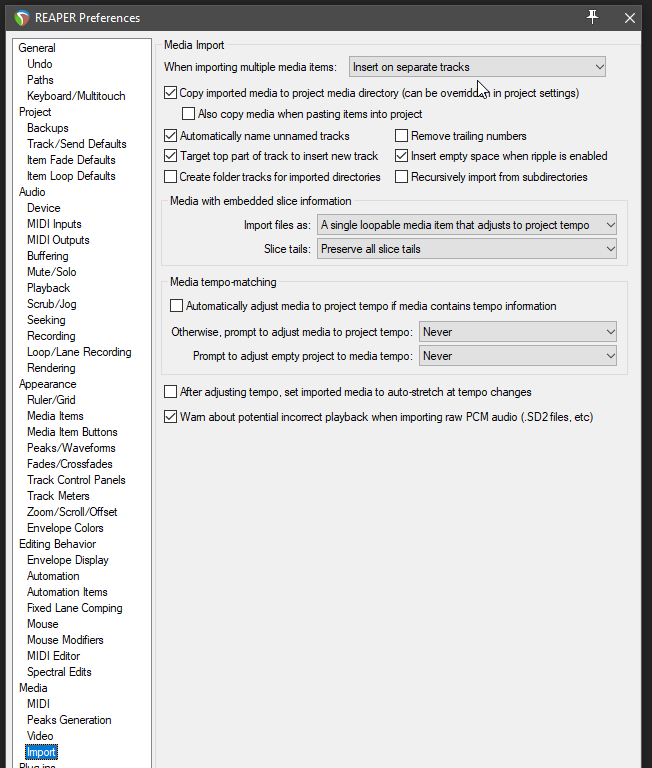Open the Paths preferences page
Viewport: 652px width, 768px height.
[x=40, y=80]
